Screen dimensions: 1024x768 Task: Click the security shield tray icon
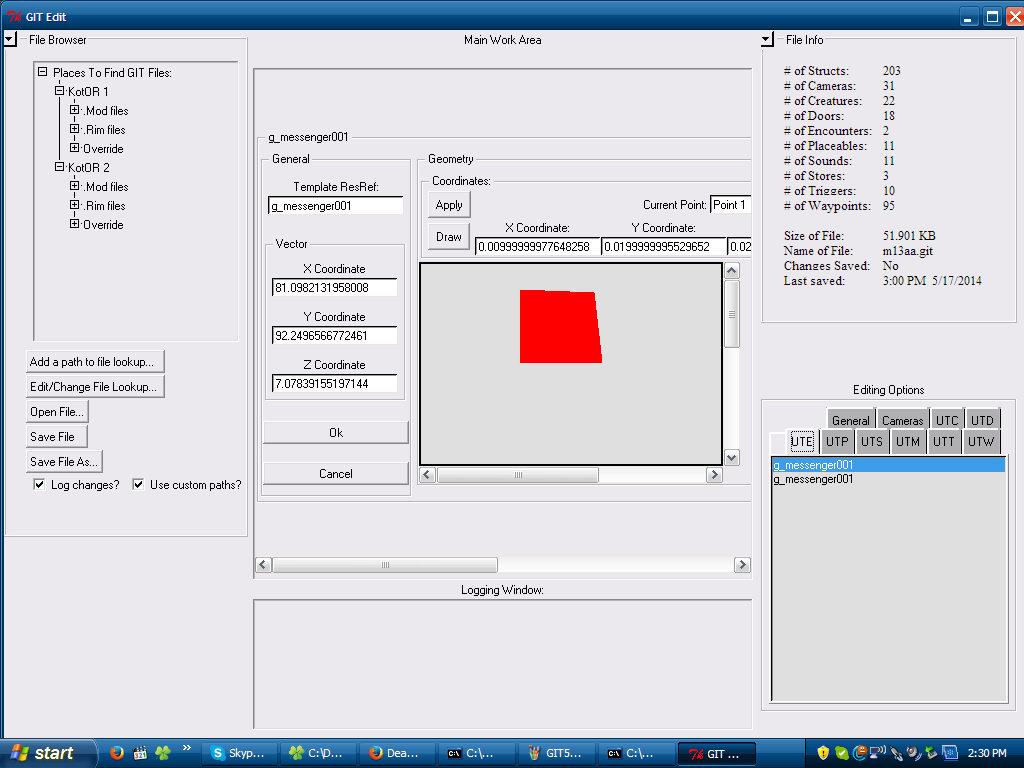pyautogui.click(x=823, y=753)
